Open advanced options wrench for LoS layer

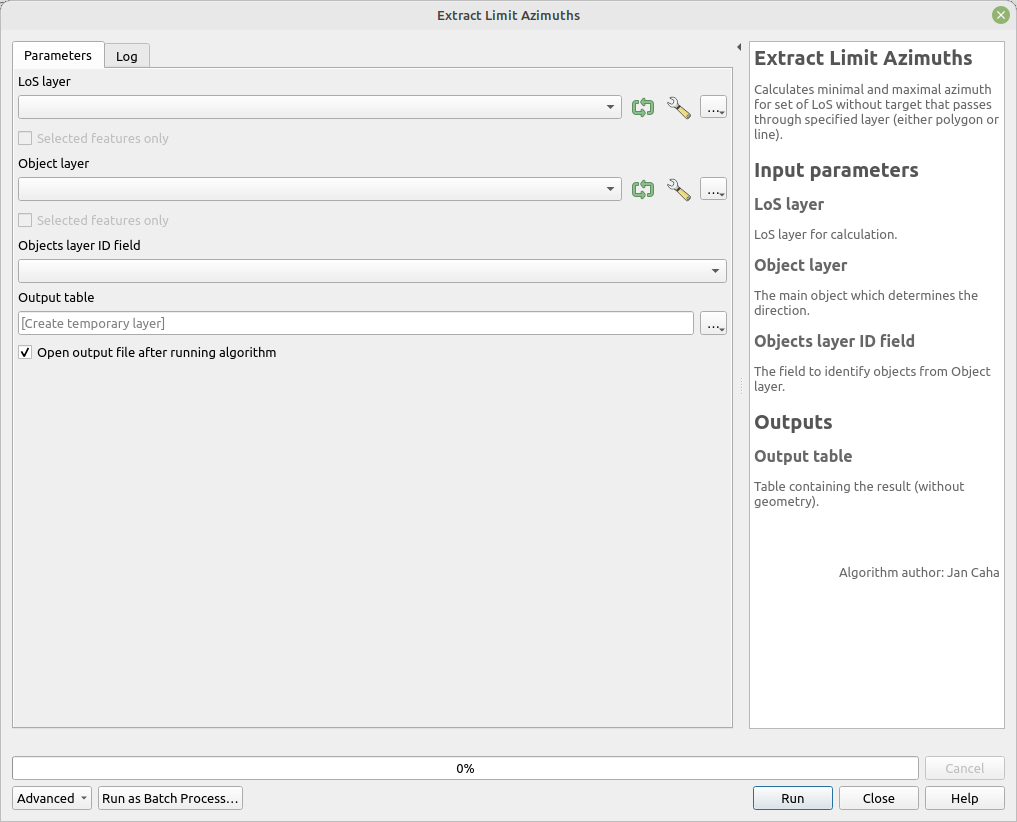[679, 107]
